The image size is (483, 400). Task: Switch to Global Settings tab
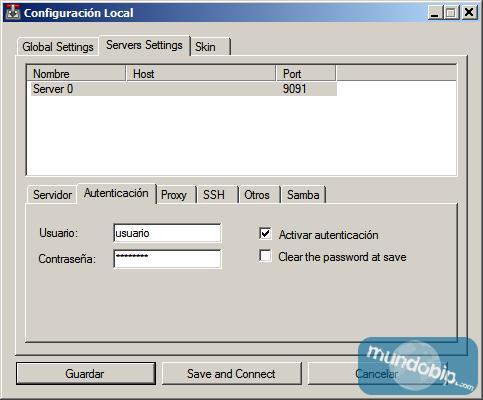(58, 47)
